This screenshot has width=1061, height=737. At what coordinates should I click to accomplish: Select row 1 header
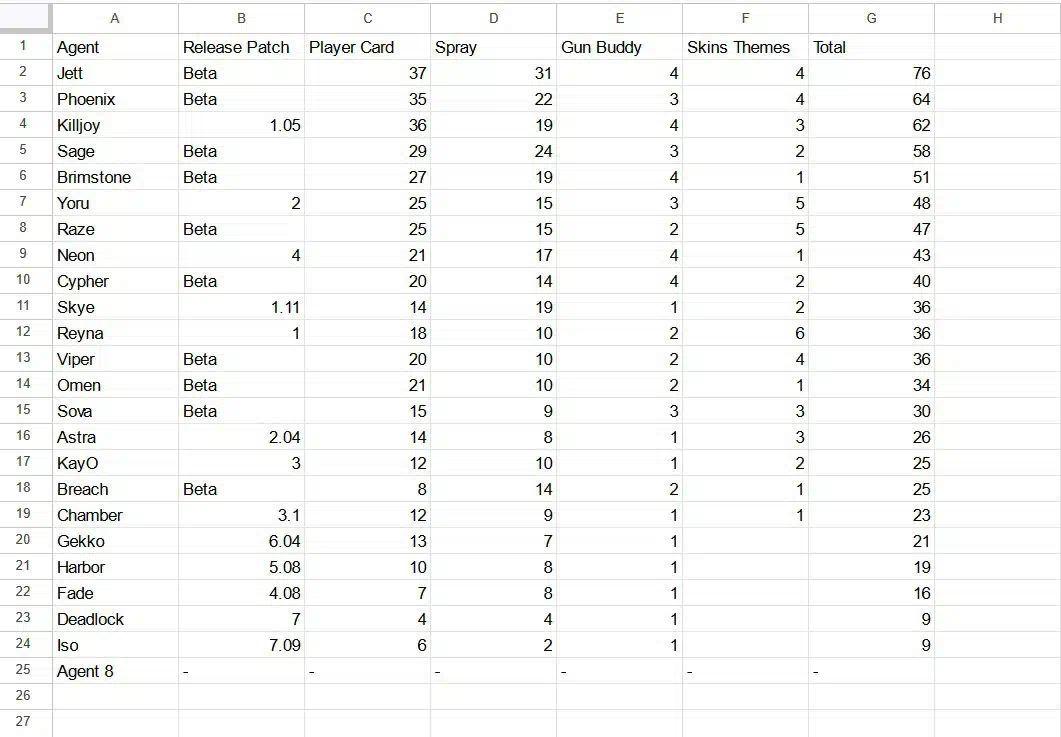(26, 47)
